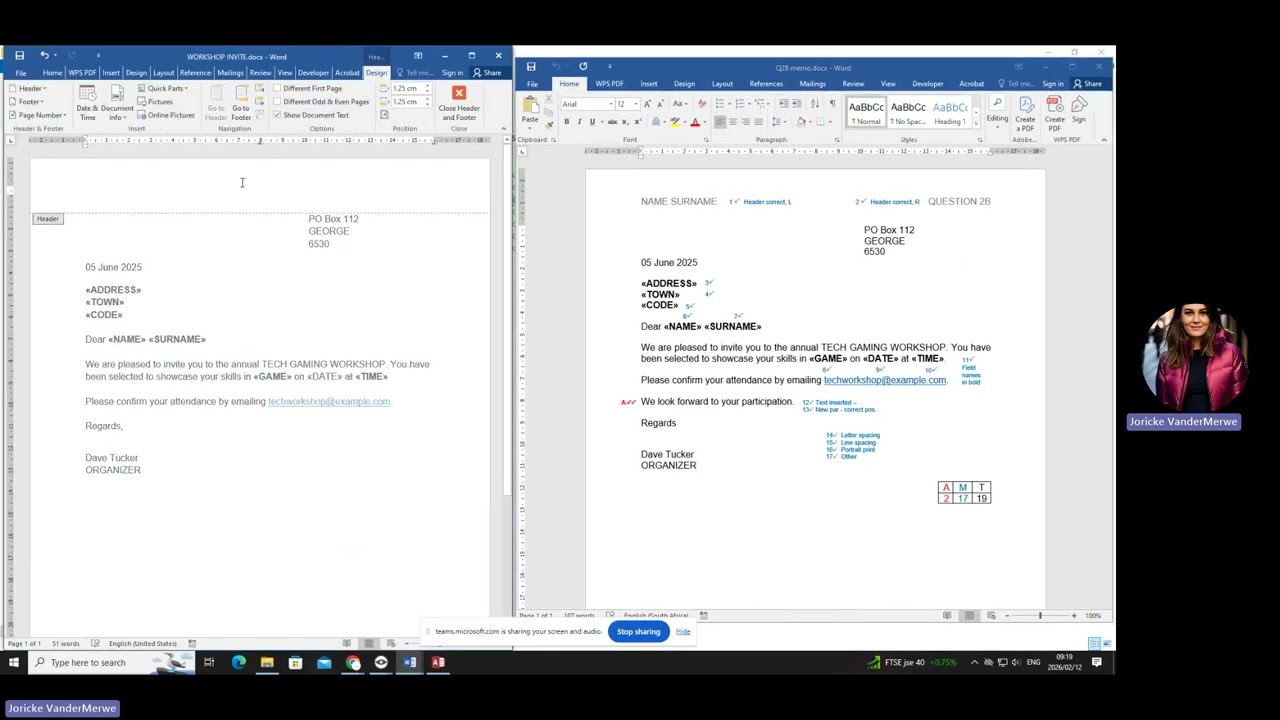The image size is (1280, 720).
Task: Open the Insert tab in Q2B memo window
Action: click(x=649, y=84)
